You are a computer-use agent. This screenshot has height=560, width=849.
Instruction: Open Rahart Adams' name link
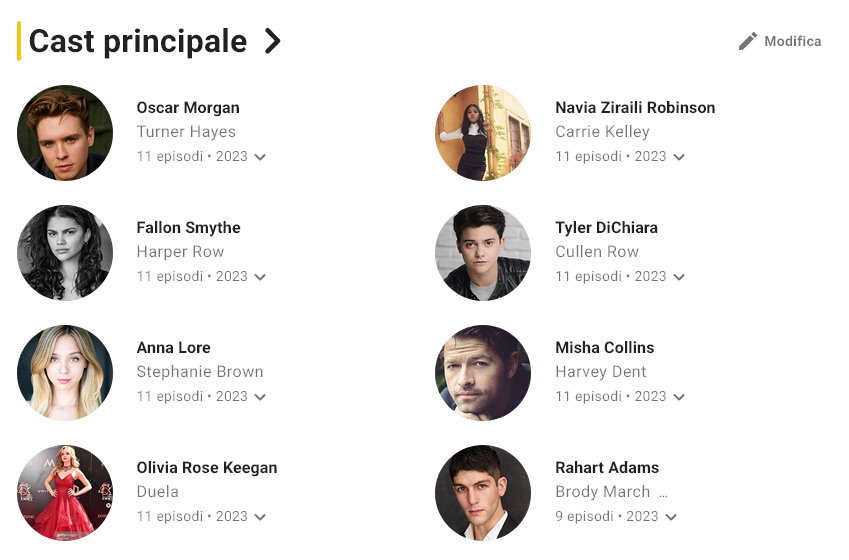click(x=607, y=467)
